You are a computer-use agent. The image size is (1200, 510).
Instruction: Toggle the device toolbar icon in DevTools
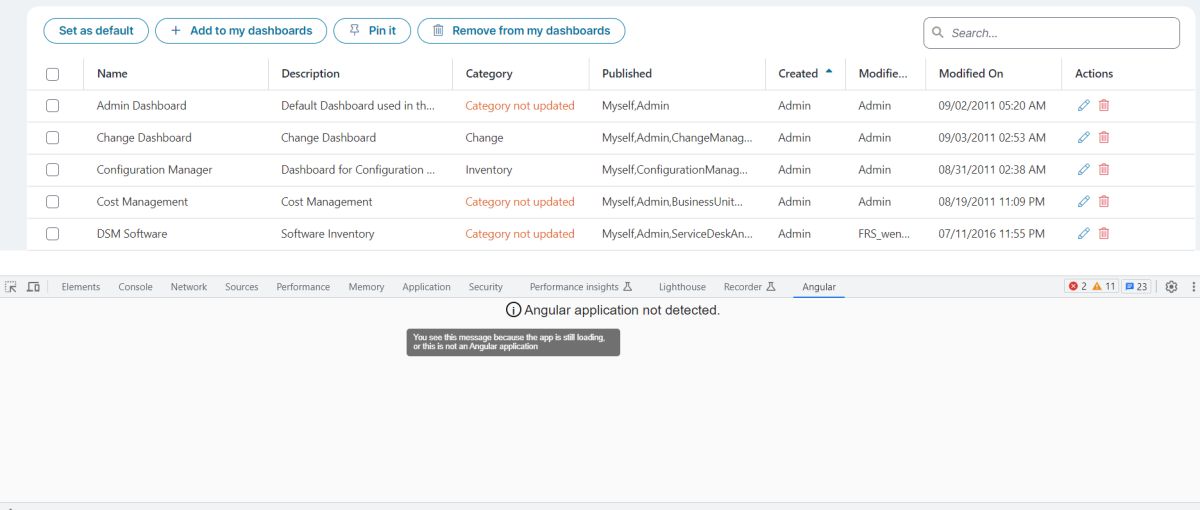[x=33, y=287]
